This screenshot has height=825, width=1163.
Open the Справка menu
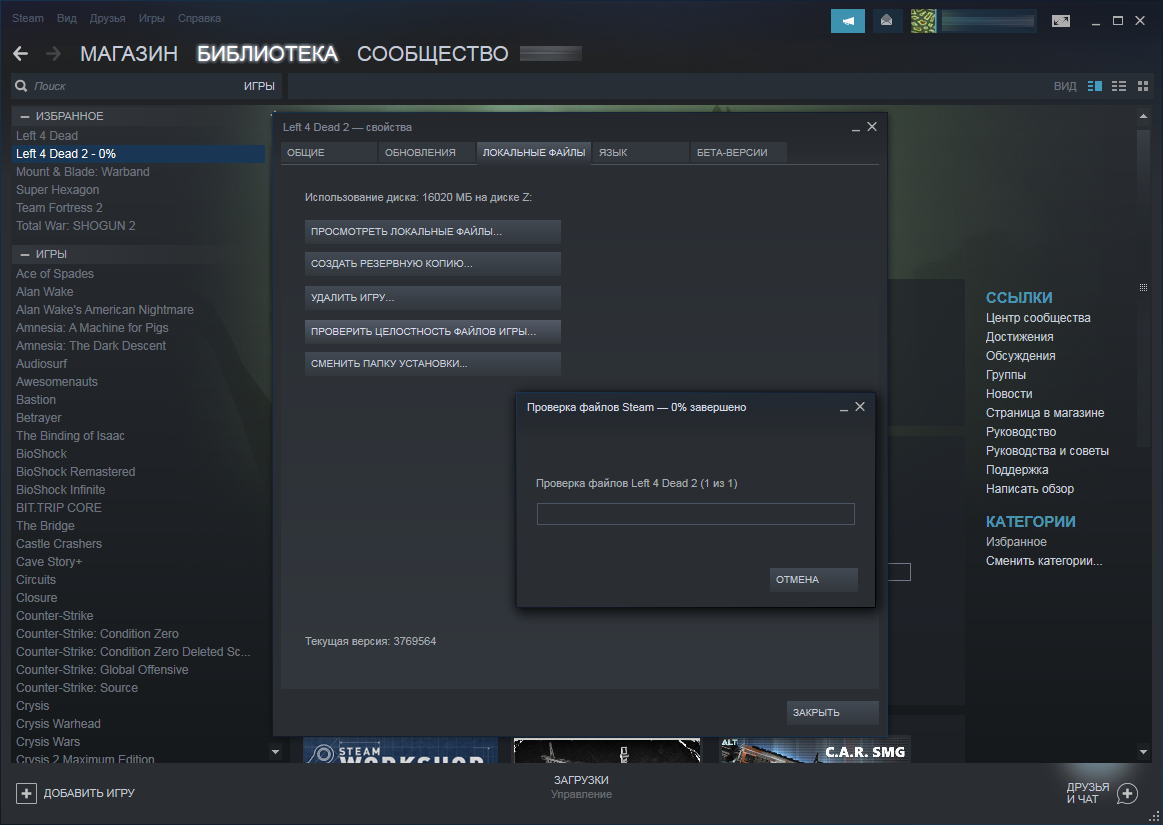tap(199, 18)
